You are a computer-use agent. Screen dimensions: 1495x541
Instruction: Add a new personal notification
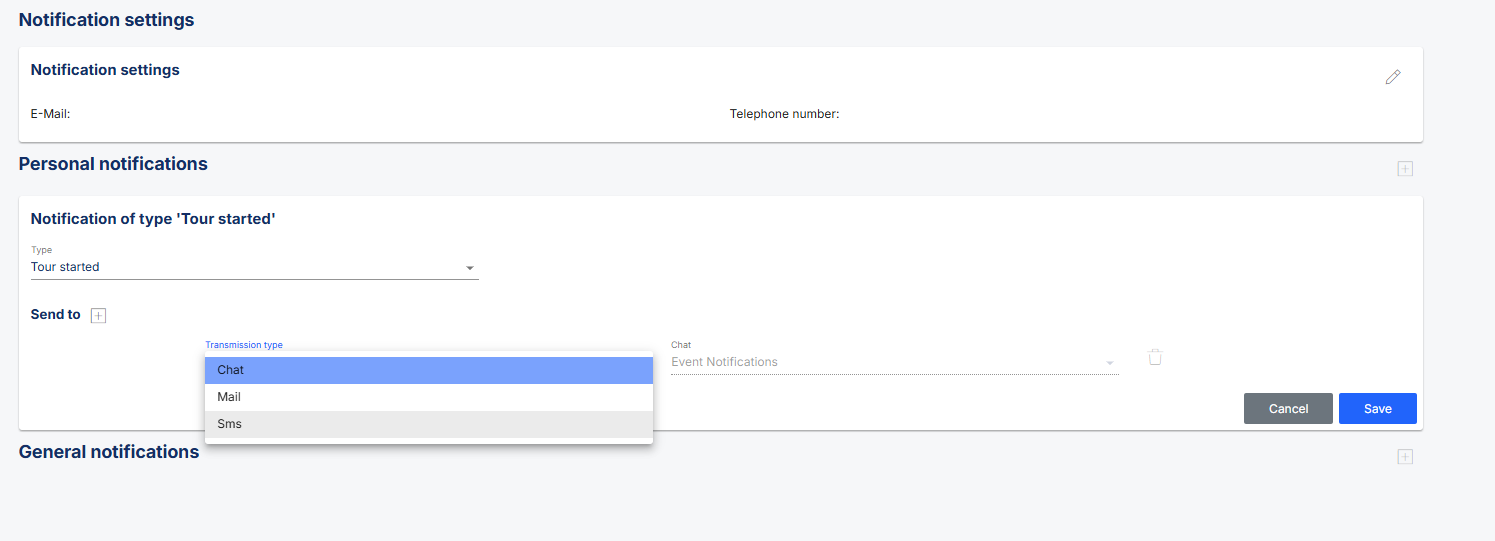click(1405, 169)
